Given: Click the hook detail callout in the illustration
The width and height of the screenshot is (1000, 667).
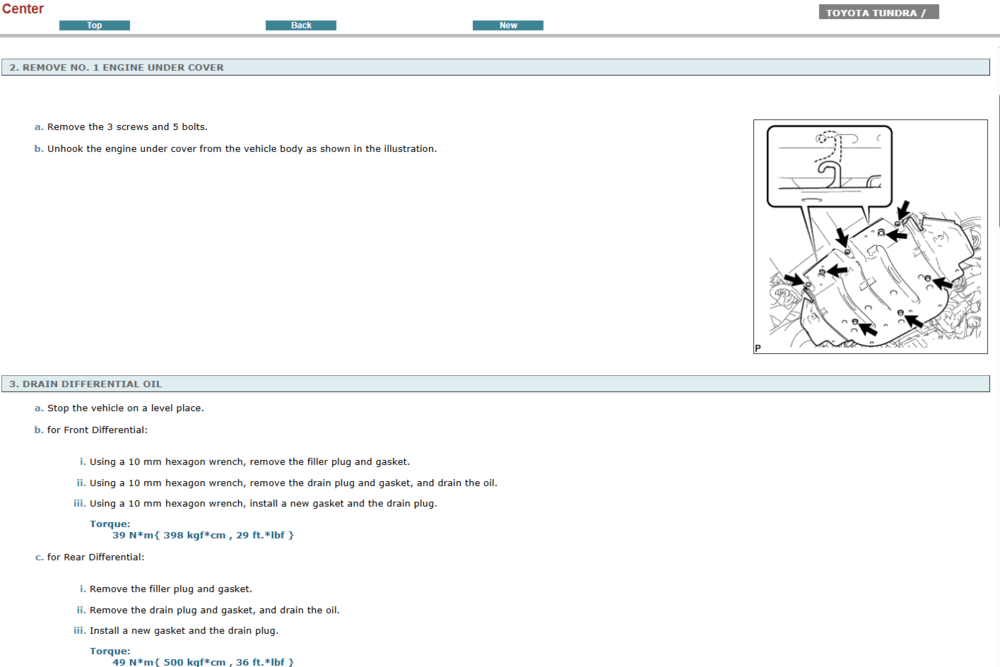Looking at the screenshot, I should (829, 164).
